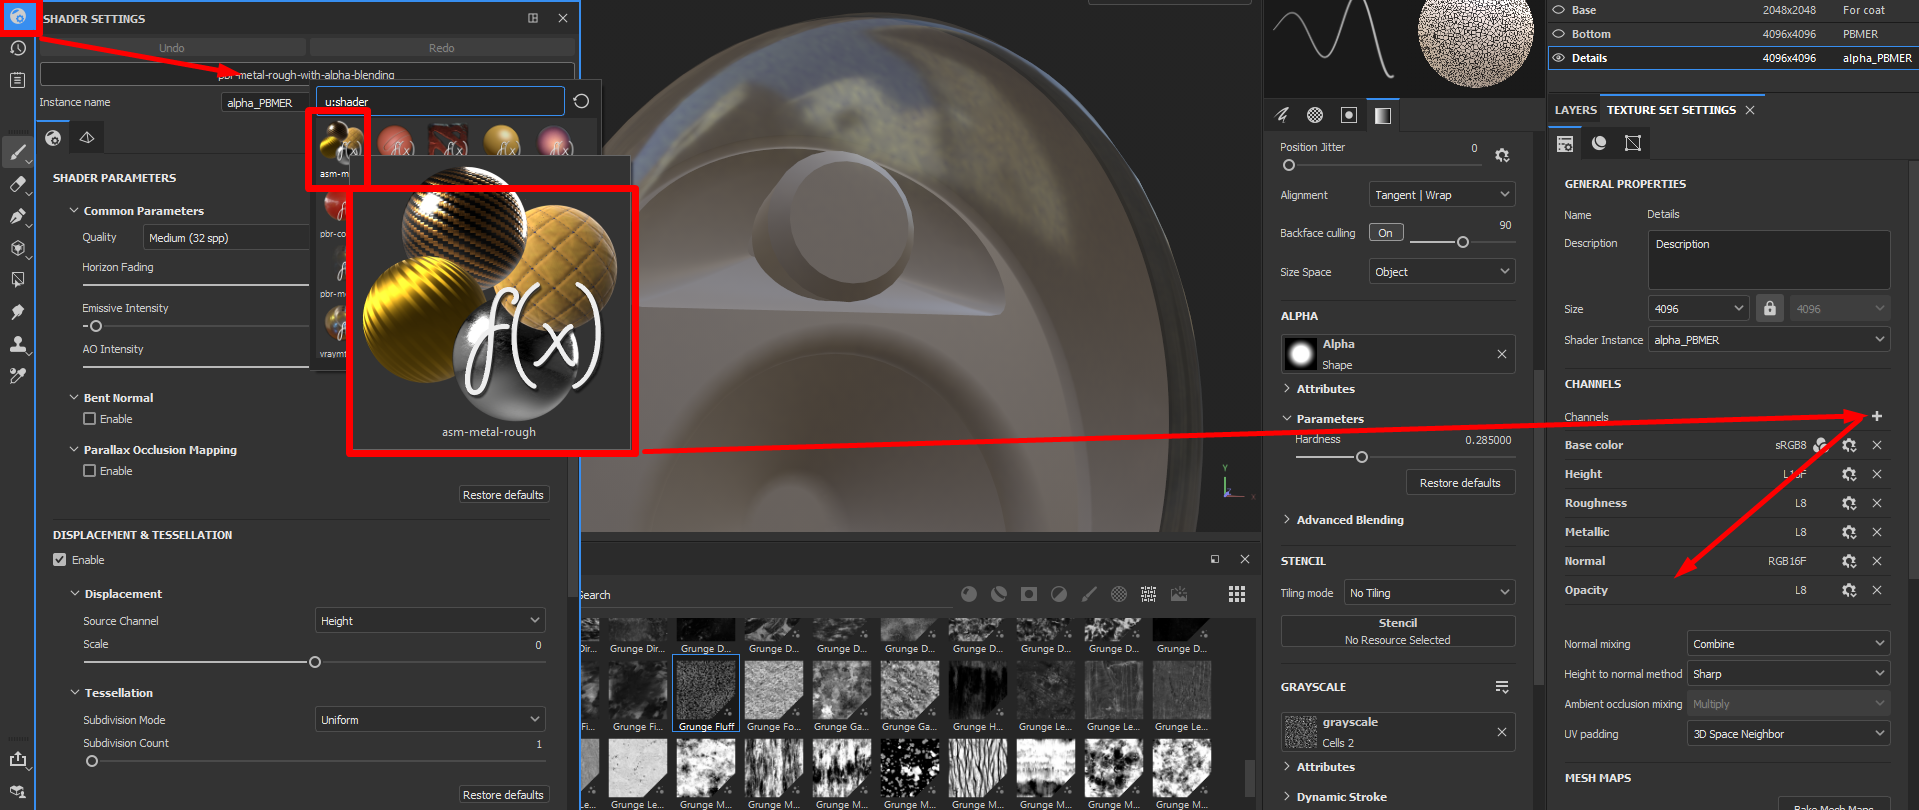Screen dimensions: 1919x810
Task: Open the Shader Settings panel icon
Action: pos(18,16)
